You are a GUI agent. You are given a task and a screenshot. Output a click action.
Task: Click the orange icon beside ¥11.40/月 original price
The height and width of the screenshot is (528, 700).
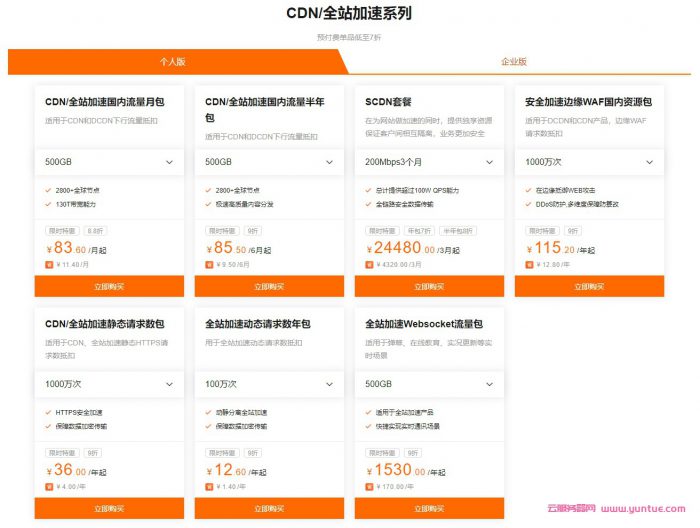point(50,265)
